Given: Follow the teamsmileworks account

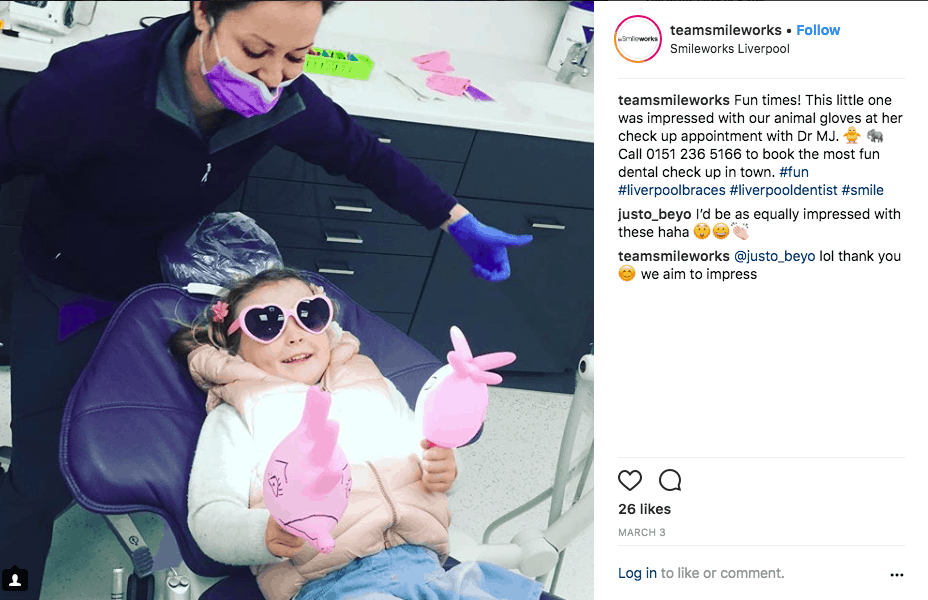Looking at the screenshot, I should [x=818, y=30].
